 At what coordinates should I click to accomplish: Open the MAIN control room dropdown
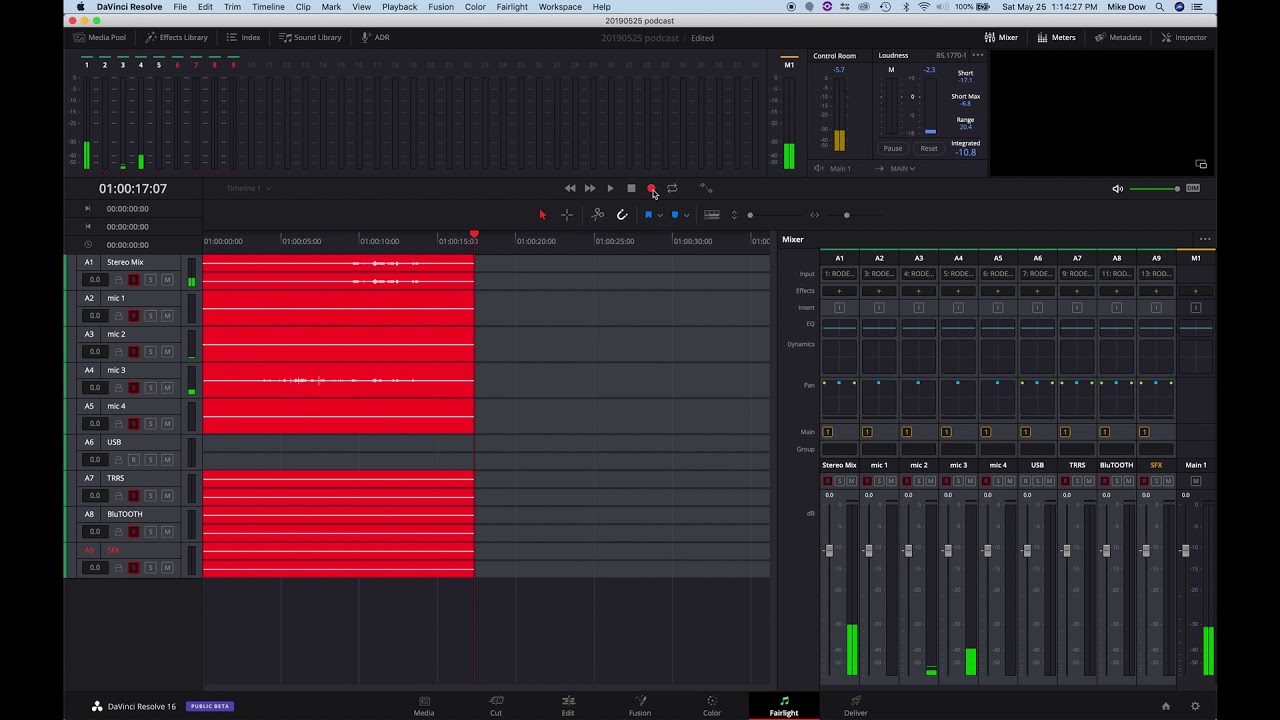tap(903, 168)
